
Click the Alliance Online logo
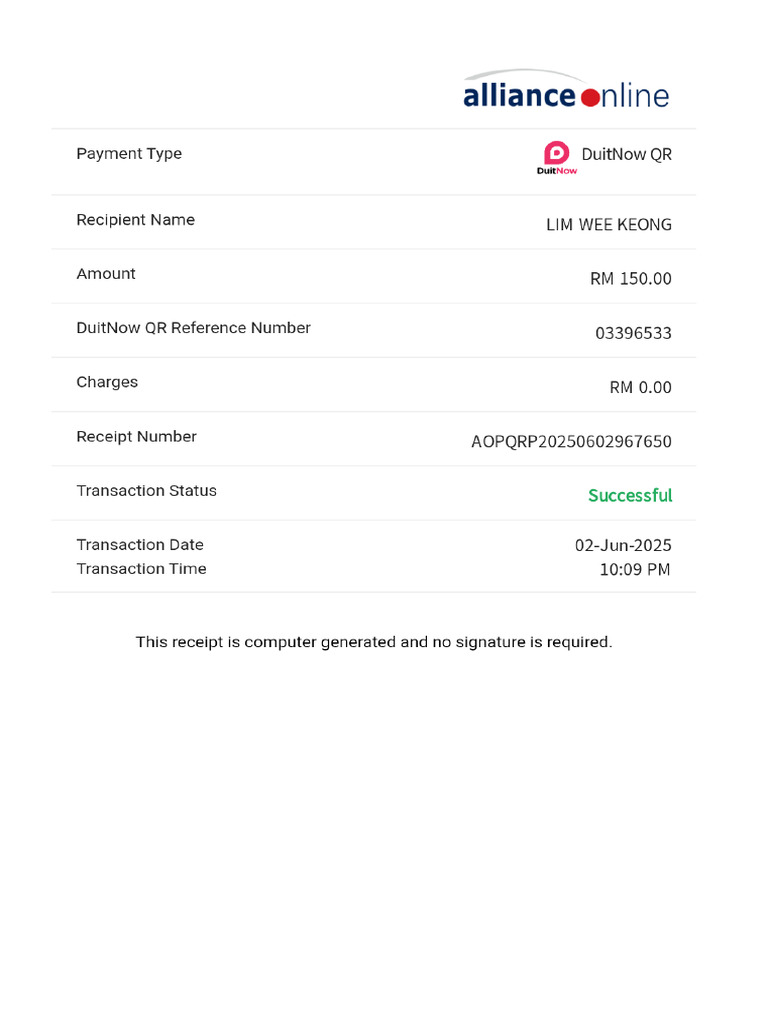[566, 92]
